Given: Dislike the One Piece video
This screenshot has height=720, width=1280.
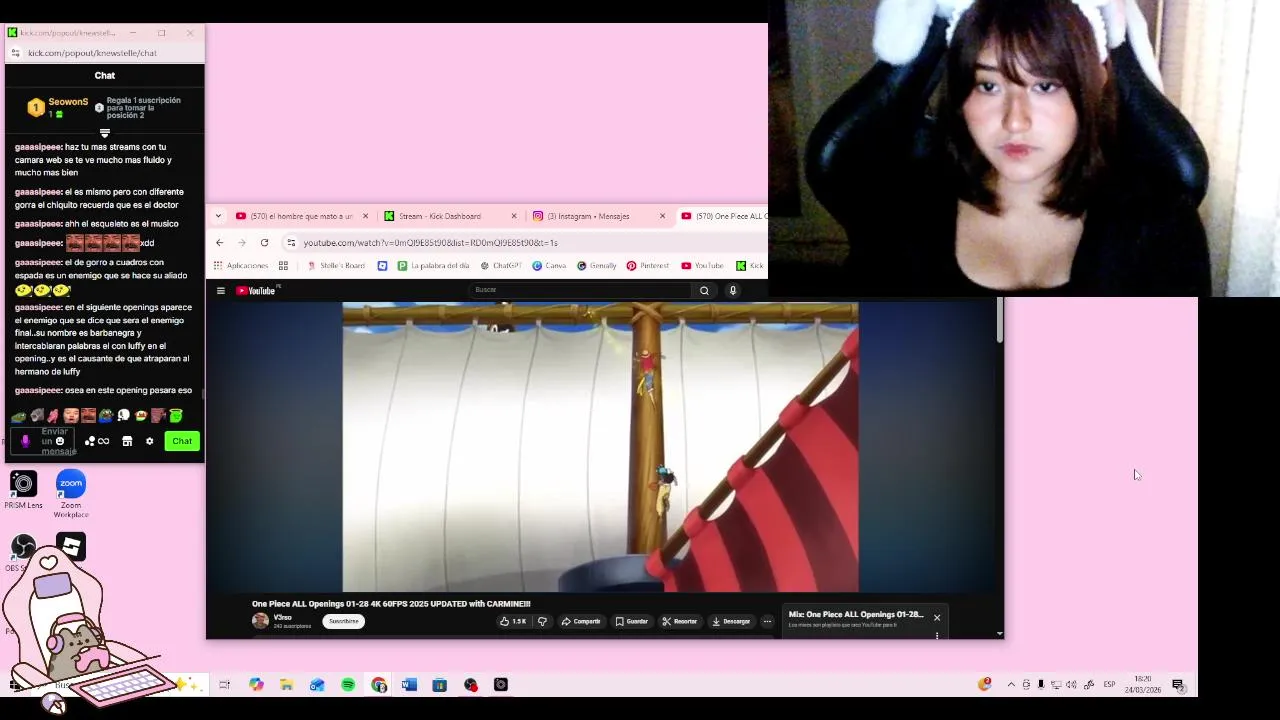Looking at the screenshot, I should (x=542, y=622).
